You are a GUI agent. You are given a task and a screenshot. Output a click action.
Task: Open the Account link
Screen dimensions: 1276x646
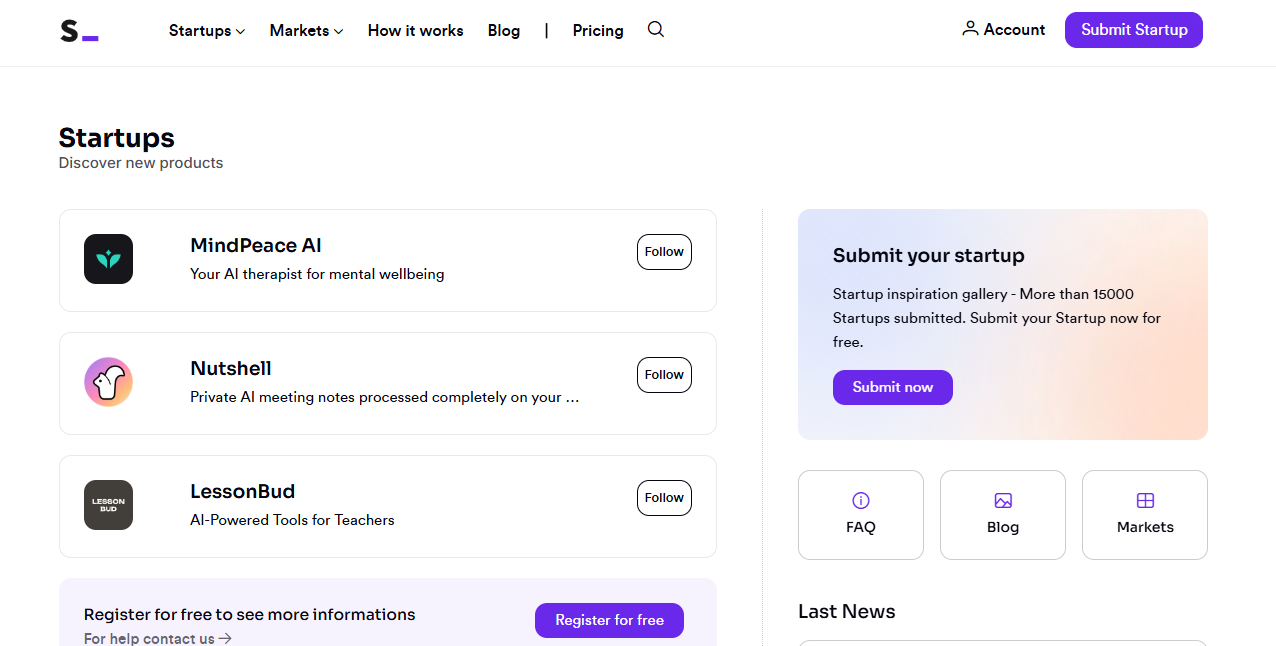click(x=1004, y=30)
